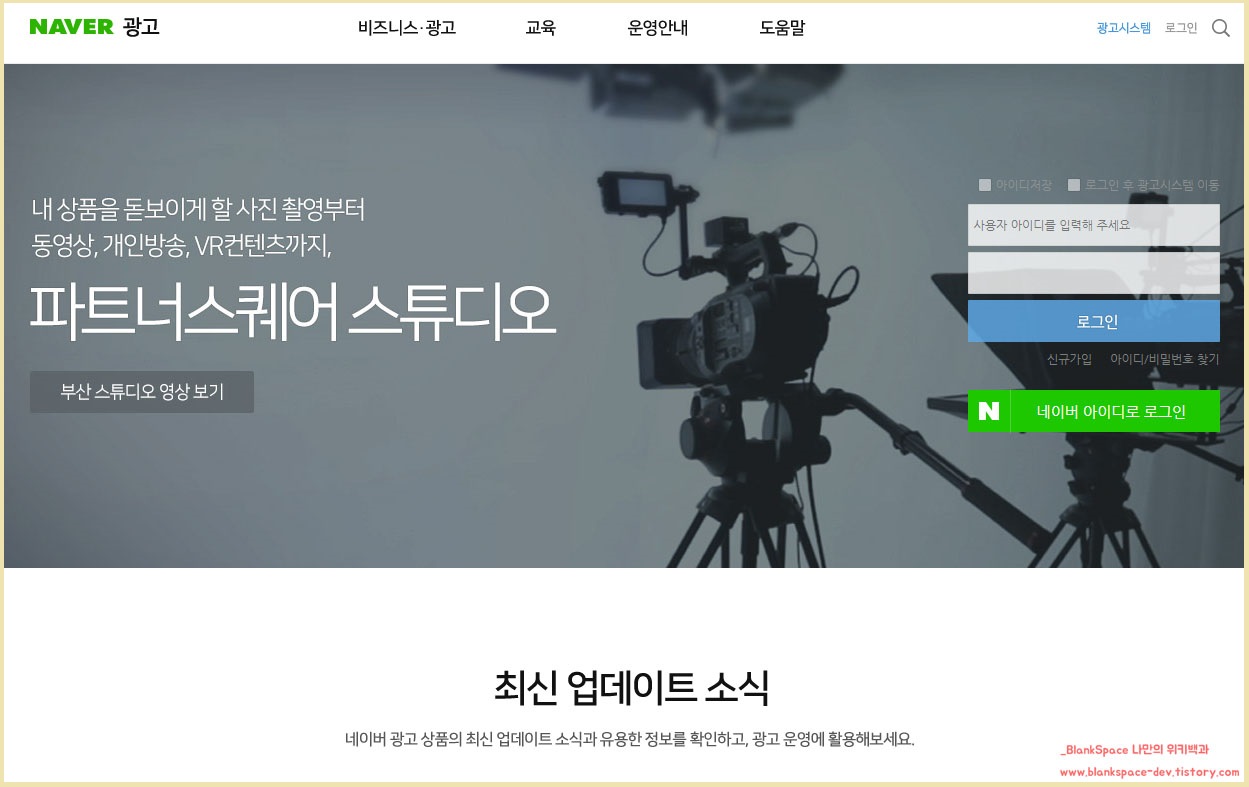Click the blue 로그인 button
The image size is (1249, 787).
(x=1094, y=321)
